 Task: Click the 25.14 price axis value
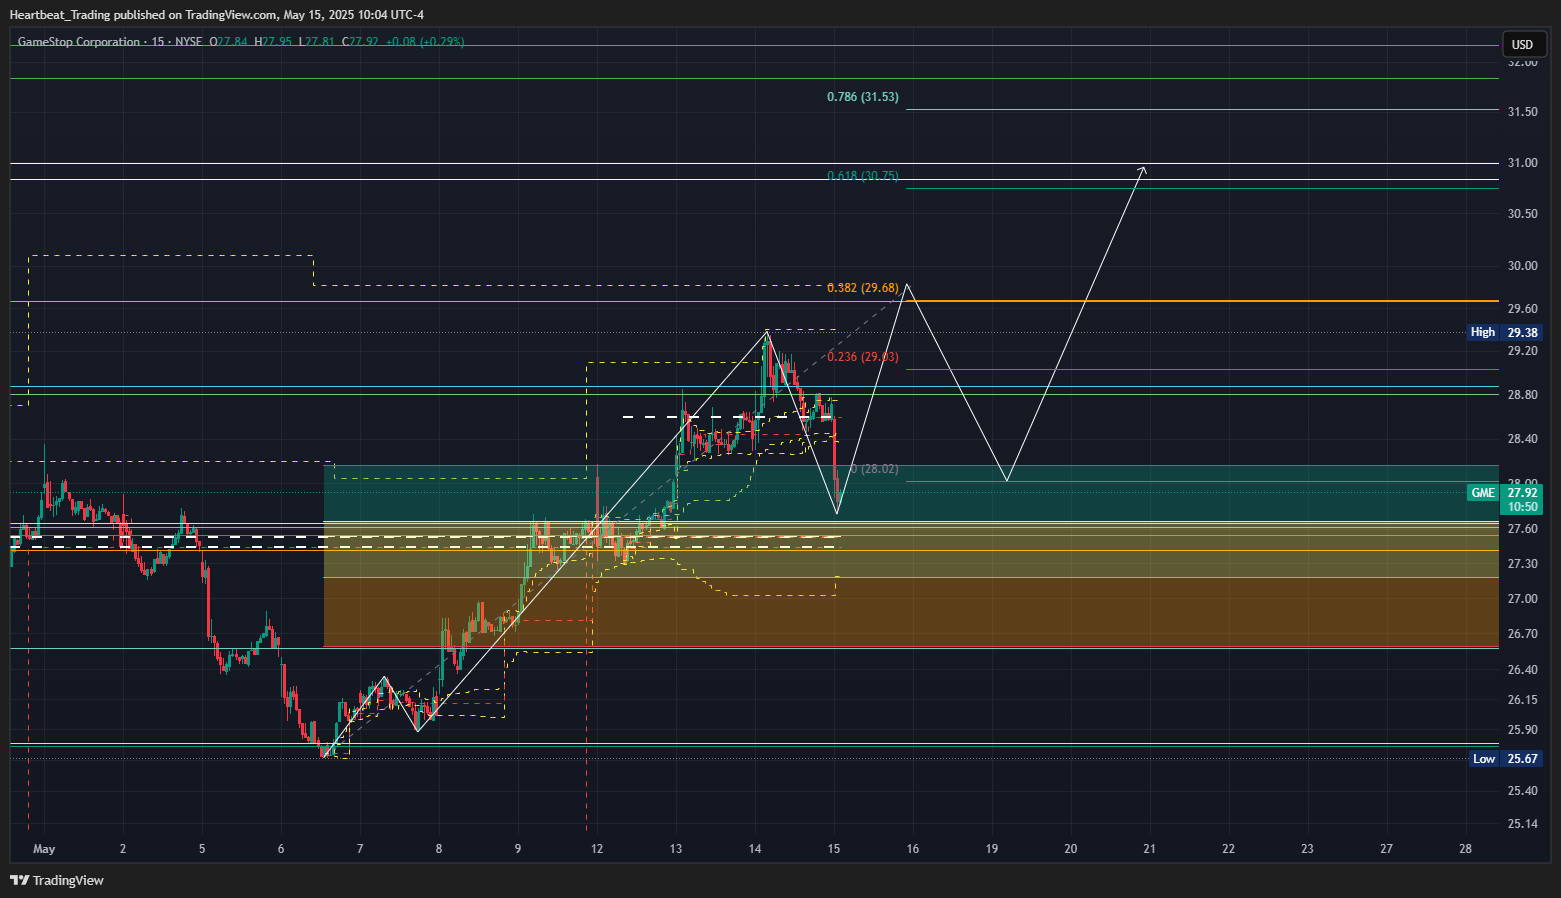[x=1522, y=824]
